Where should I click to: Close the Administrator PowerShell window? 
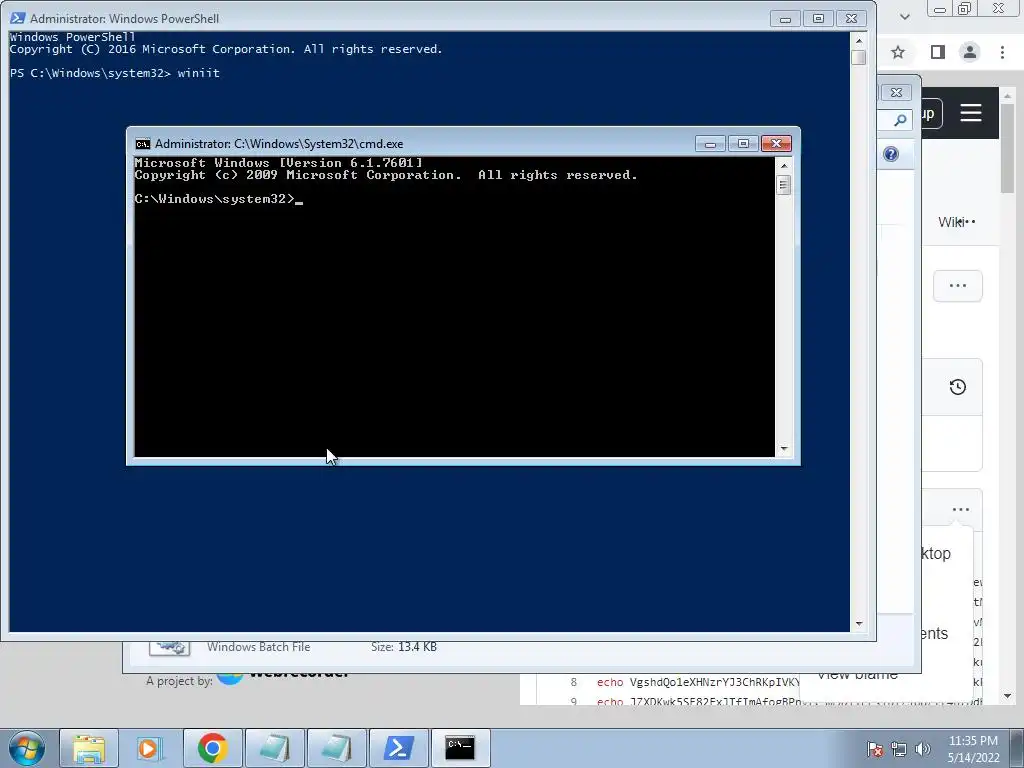coord(851,19)
